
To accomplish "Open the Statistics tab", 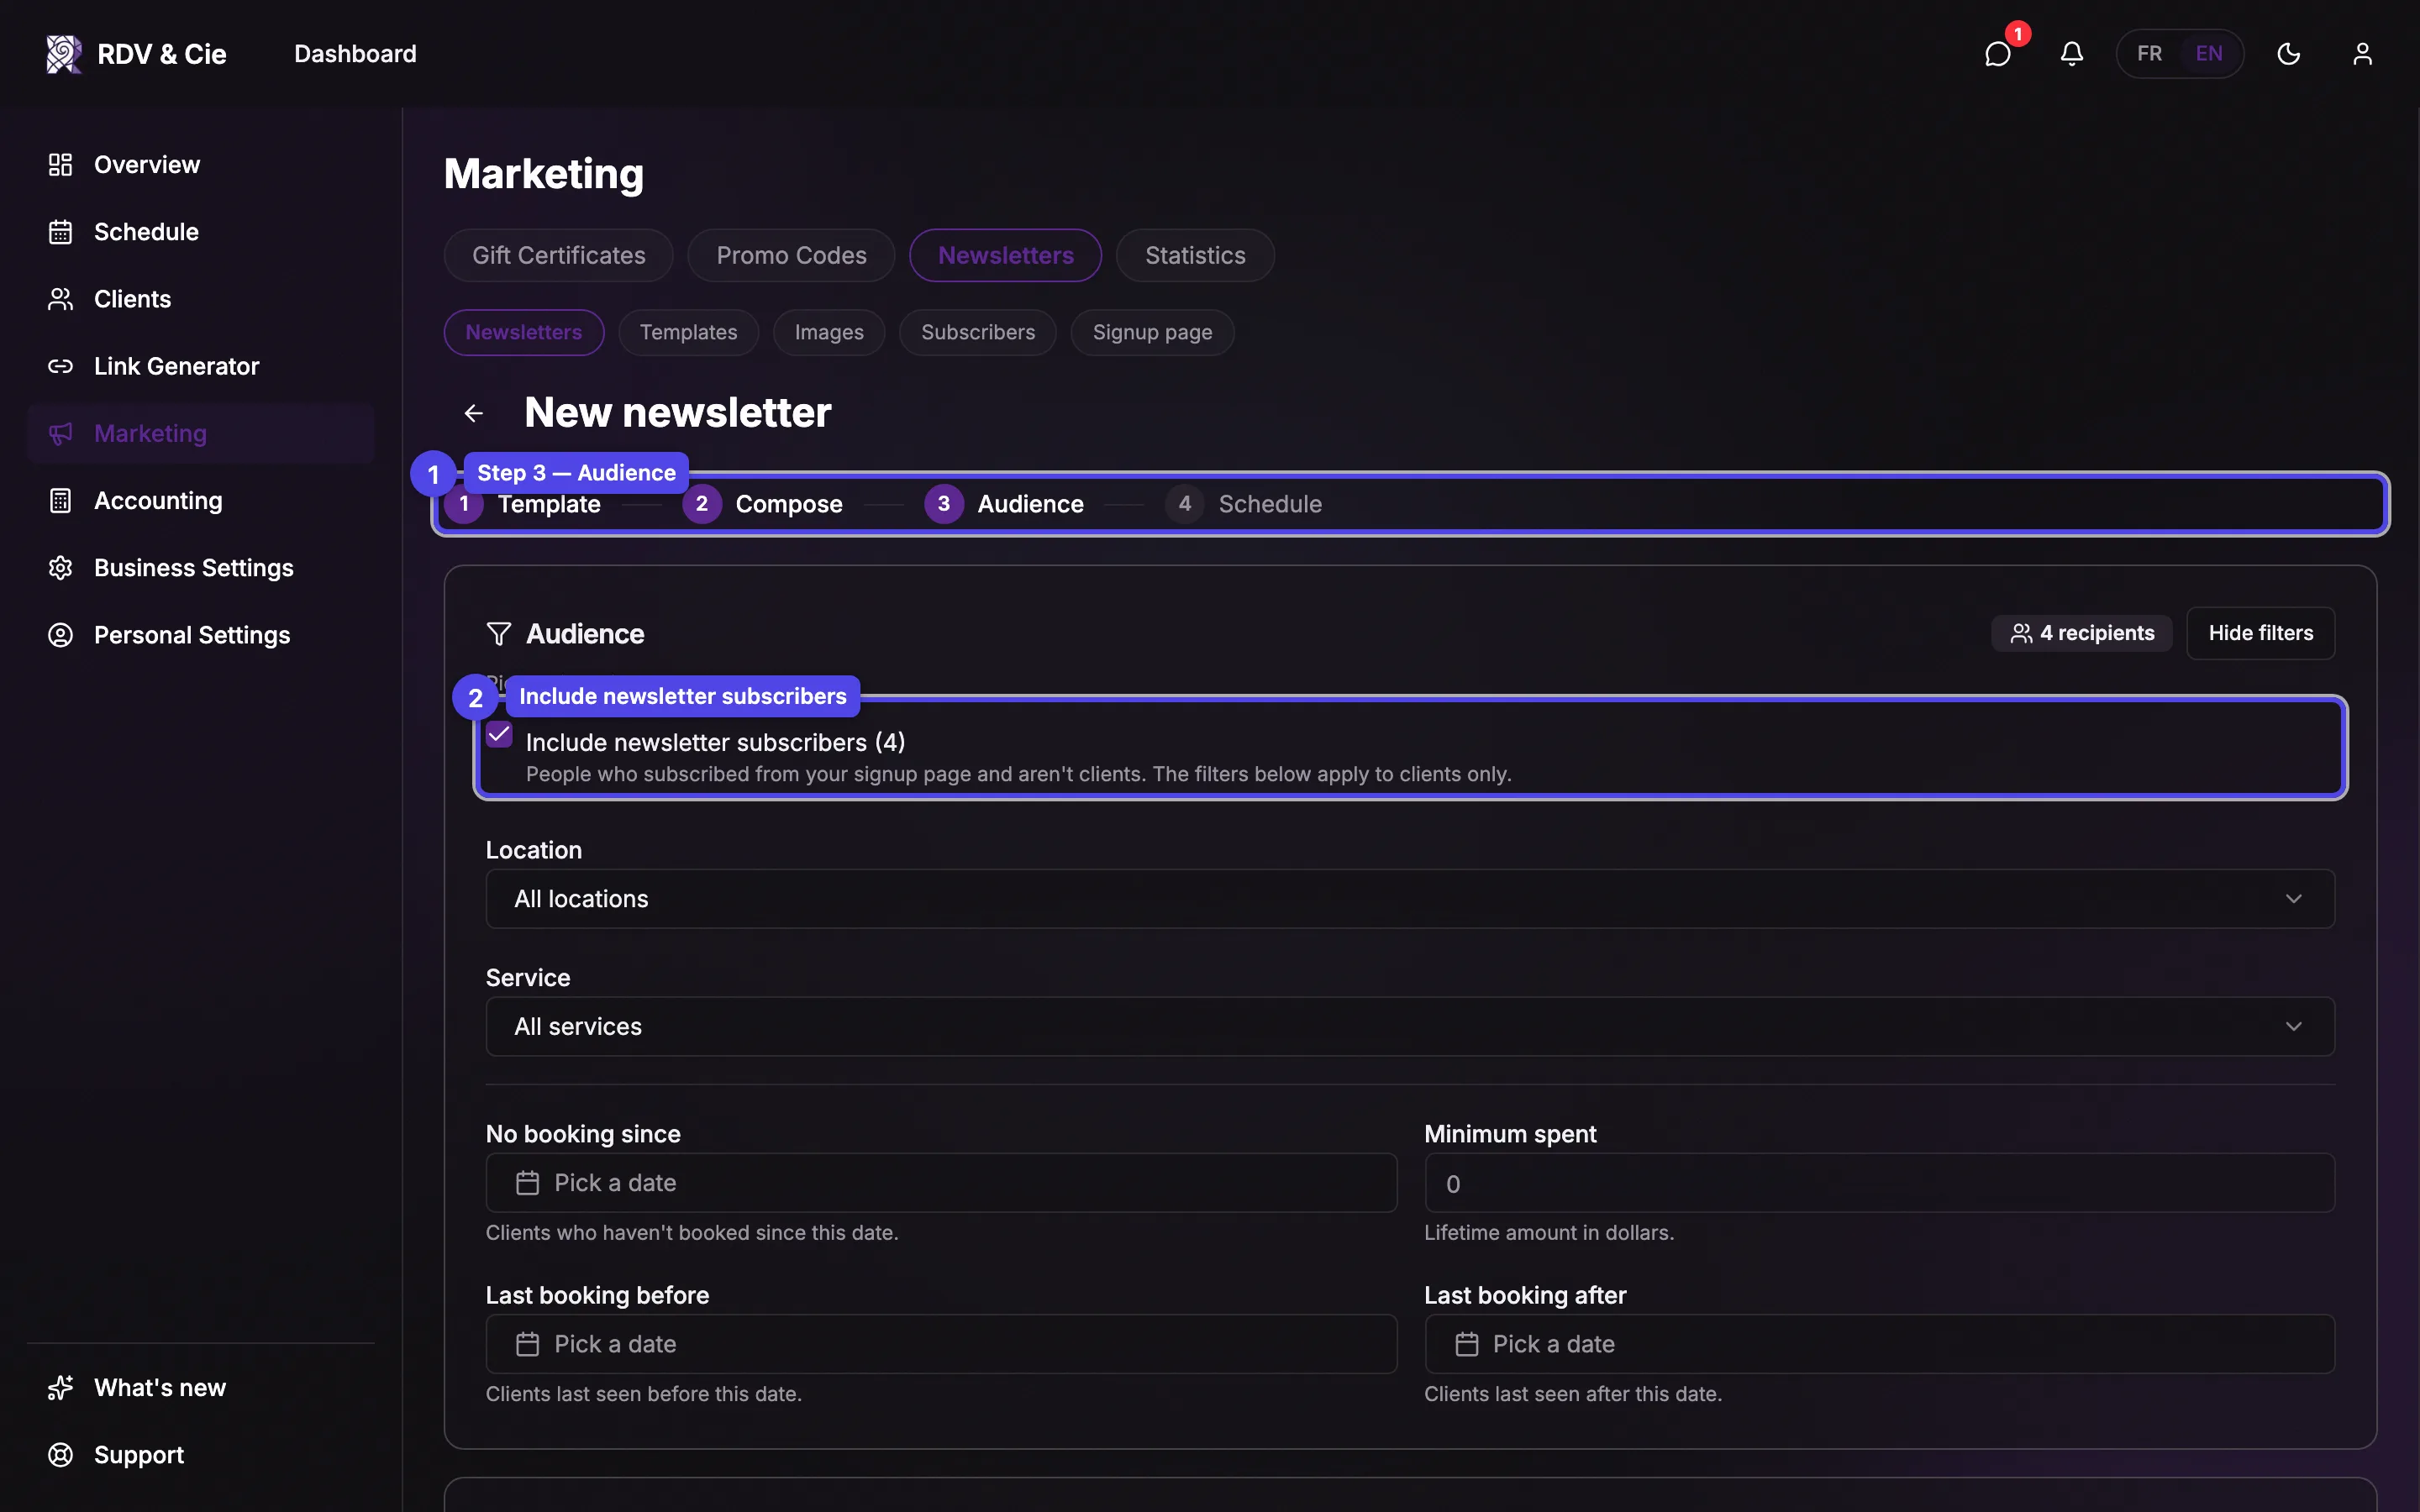I will point(1195,255).
